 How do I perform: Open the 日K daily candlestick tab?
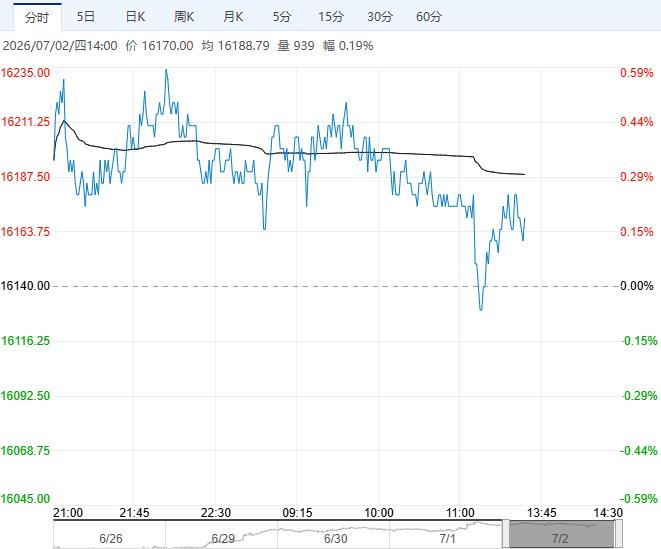[135, 17]
